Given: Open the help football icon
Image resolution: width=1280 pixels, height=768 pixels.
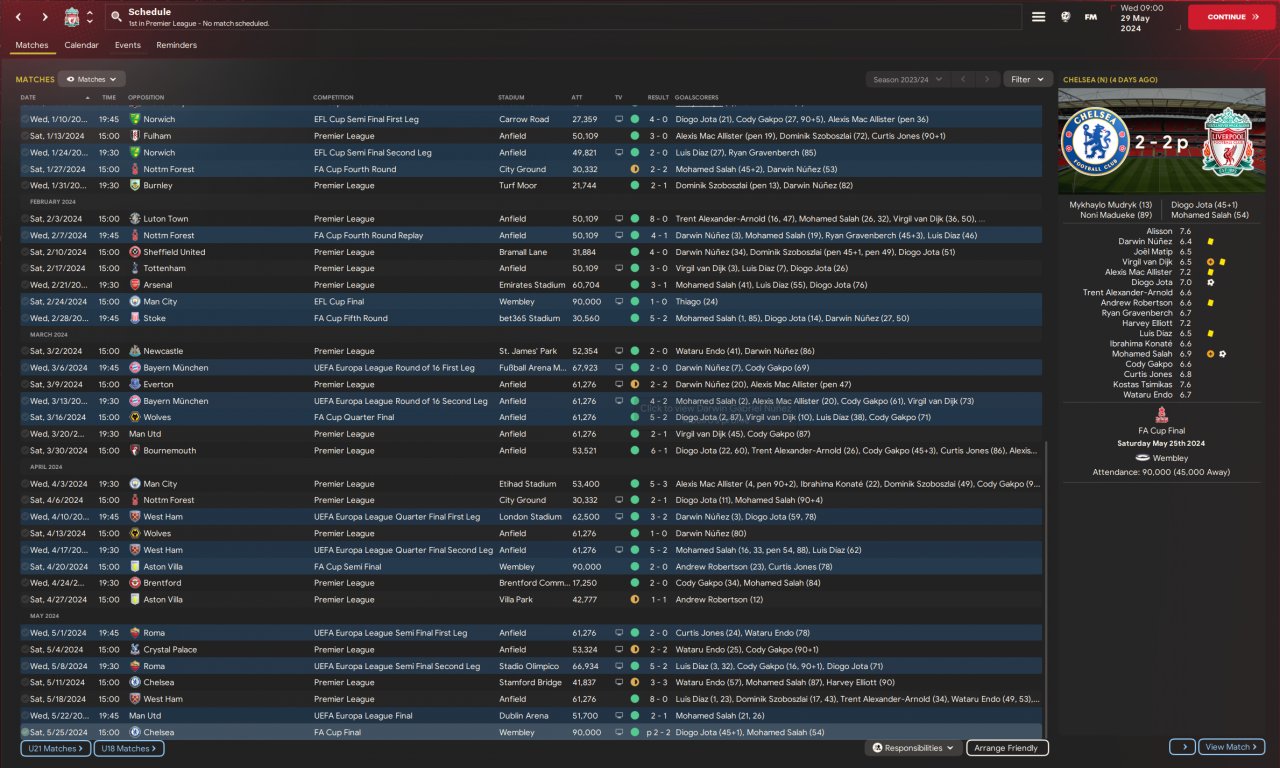Looking at the screenshot, I should pyautogui.click(x=1066, y=17).
